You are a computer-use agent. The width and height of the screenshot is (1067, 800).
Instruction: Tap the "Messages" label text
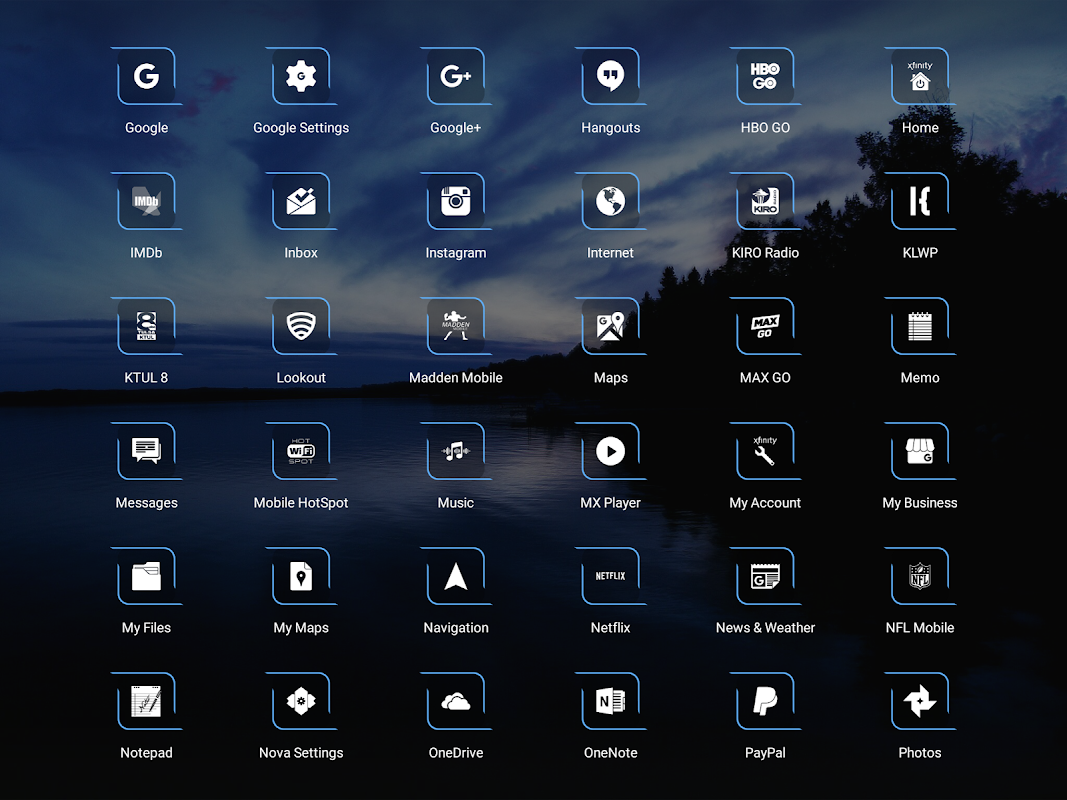click(x=146, y=503)
